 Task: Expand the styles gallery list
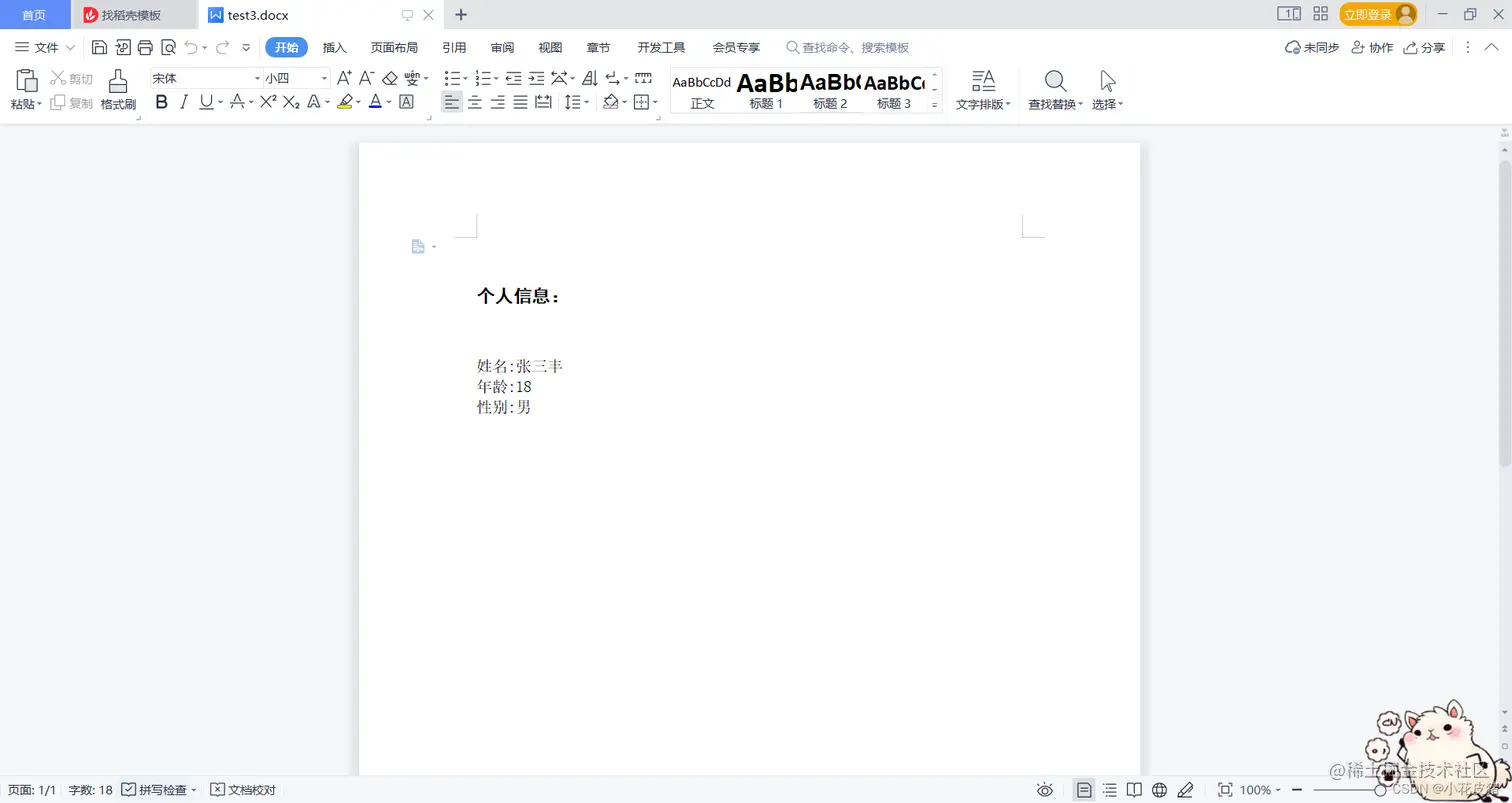[x=935, y=104]
